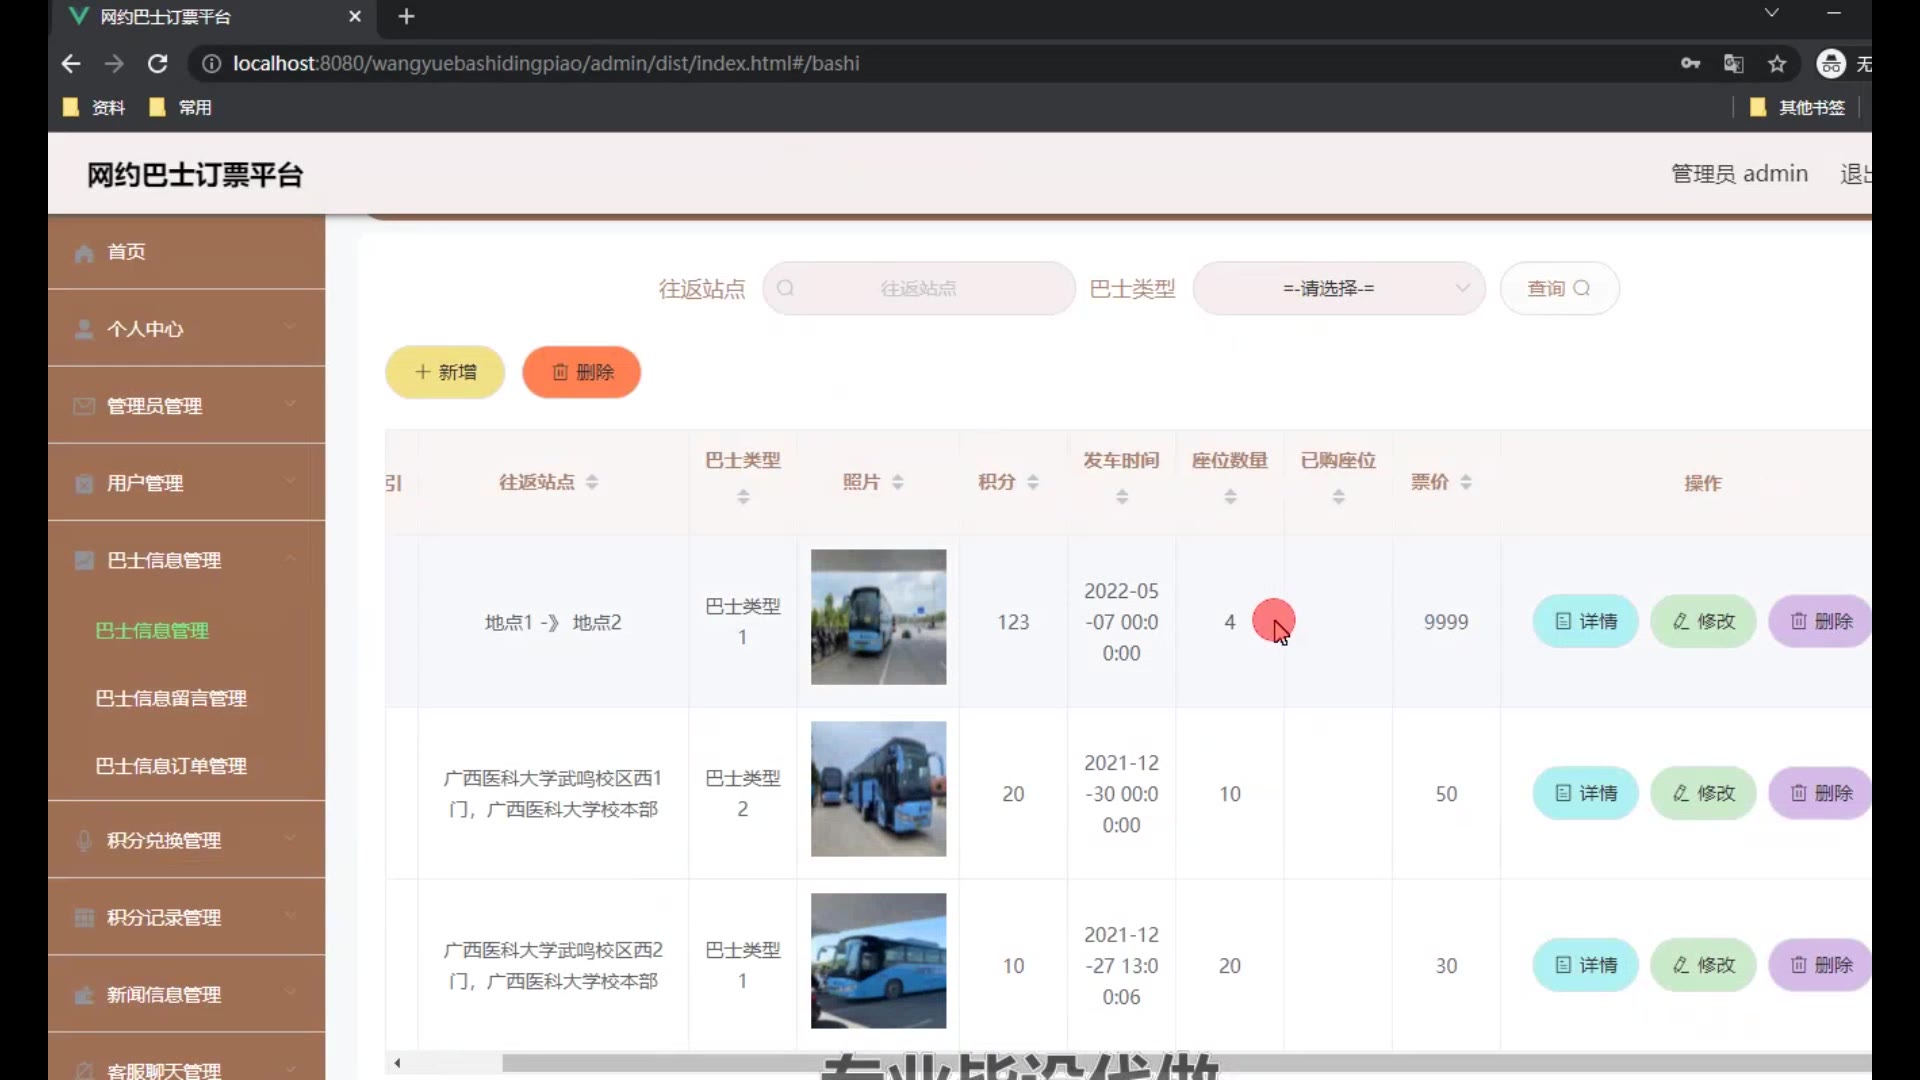Click 修改 for 西2门 row
Viewport: 1920px width, 1080px height.
pyautogui.click(x=1703, y=965)
